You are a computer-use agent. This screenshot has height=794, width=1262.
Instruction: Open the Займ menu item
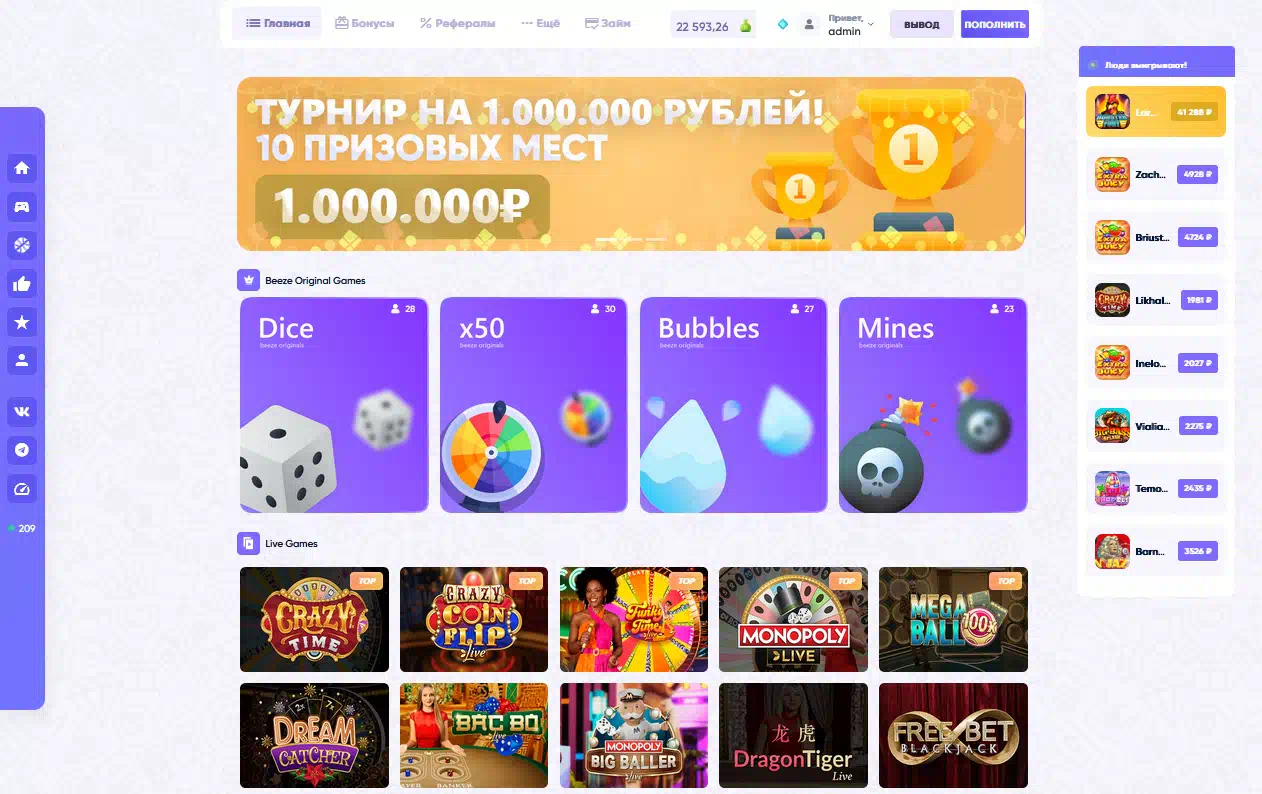(608, 23)
